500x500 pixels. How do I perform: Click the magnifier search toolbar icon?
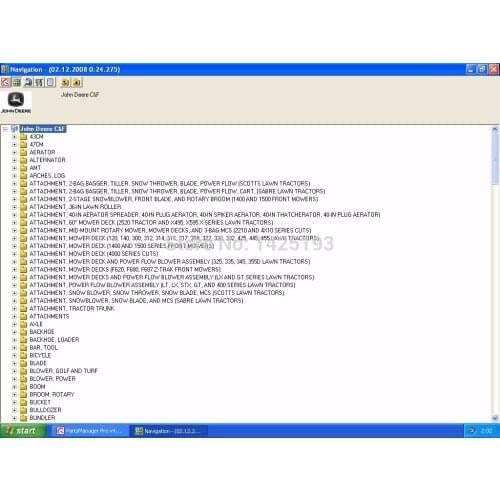tap(28, 82)
